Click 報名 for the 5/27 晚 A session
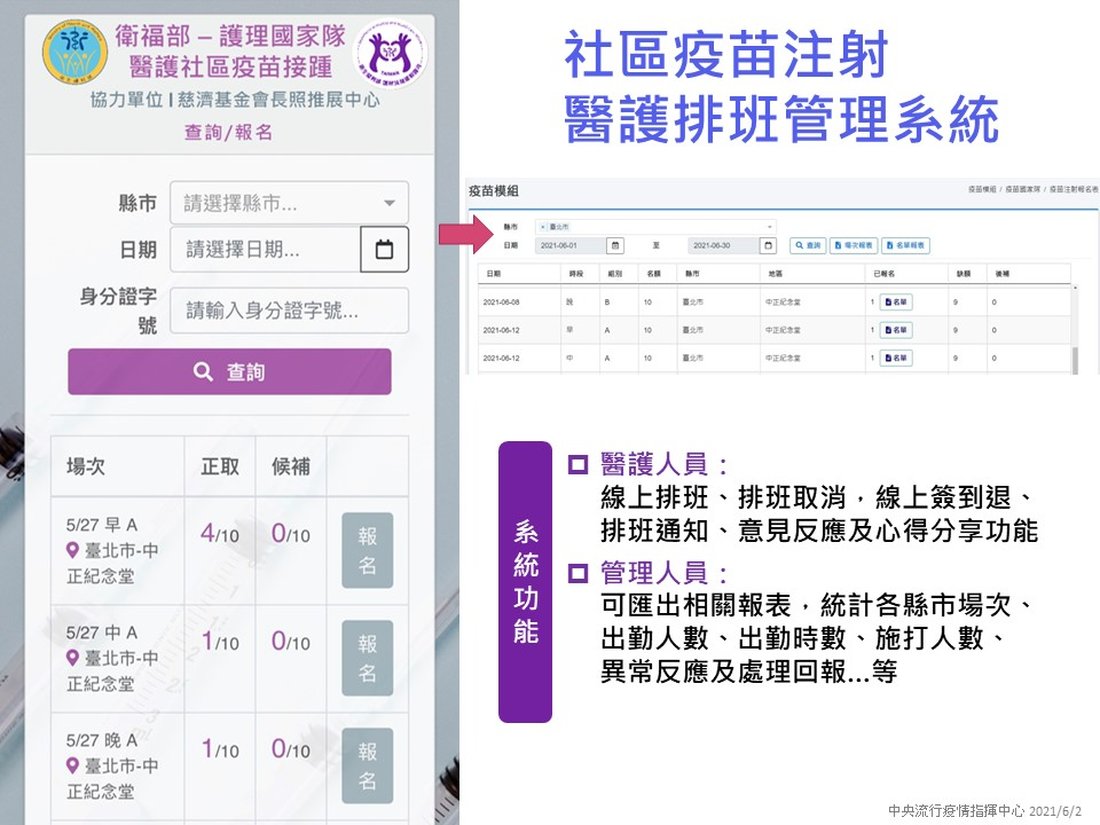This screenshot has width=1100, height=825. point(367,765)
